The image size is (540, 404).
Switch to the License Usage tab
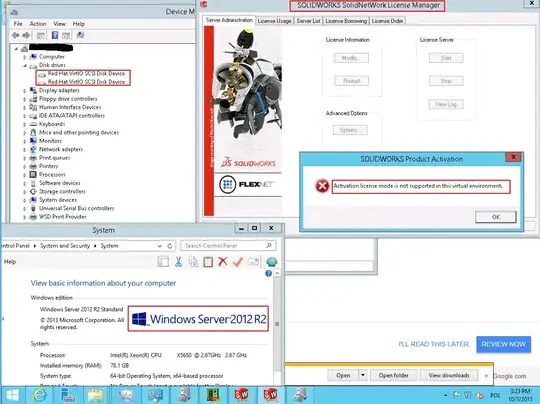pos(274,21)
